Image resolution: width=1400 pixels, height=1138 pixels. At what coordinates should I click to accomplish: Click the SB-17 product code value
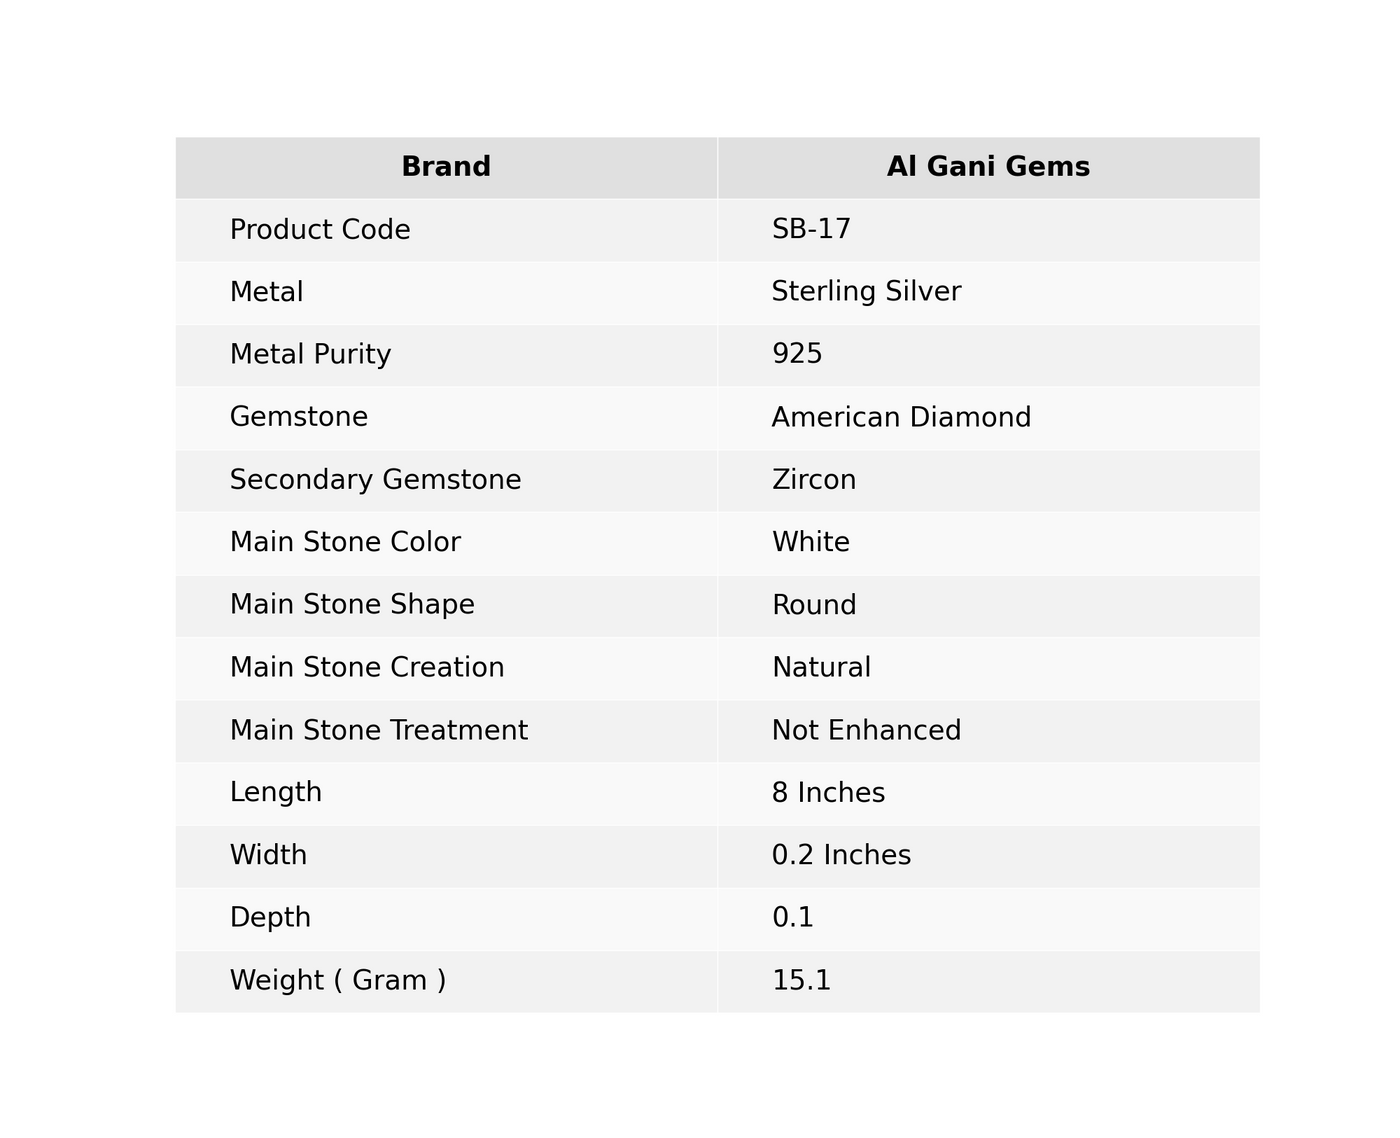(811, 229)
